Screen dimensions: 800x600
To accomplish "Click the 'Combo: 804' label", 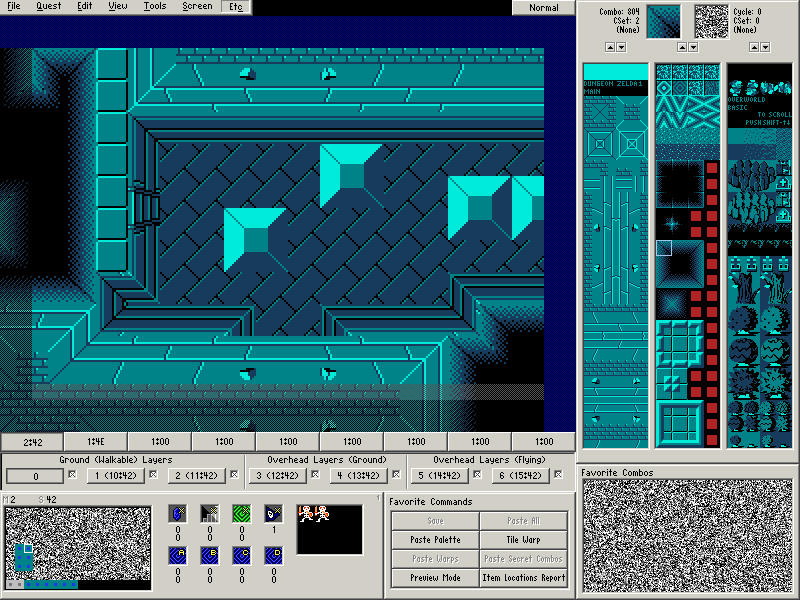I will (x=619, y=11).
